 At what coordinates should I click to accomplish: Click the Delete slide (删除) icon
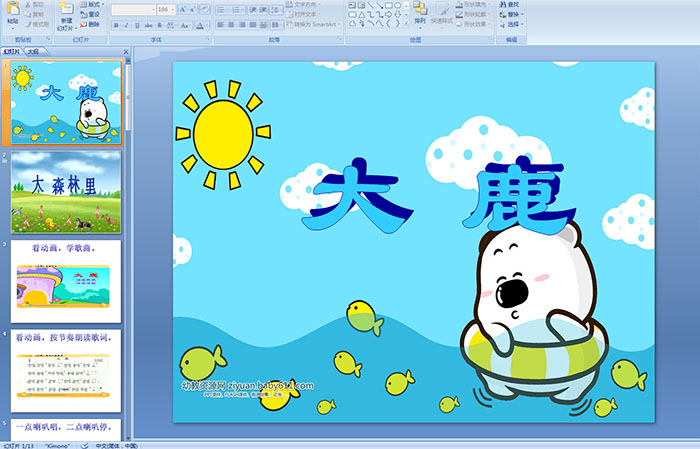click(x=91, y=25)
